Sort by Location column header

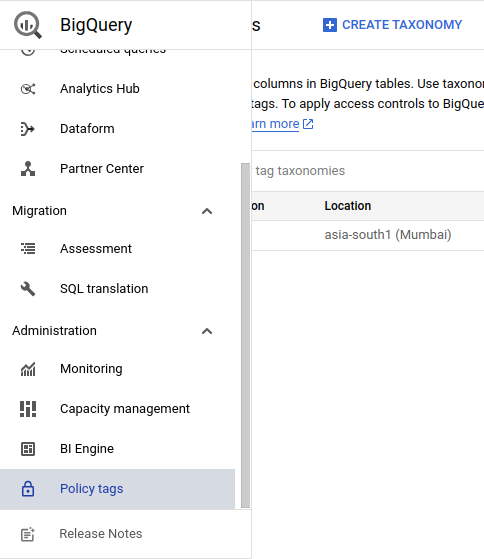[347, 206]
